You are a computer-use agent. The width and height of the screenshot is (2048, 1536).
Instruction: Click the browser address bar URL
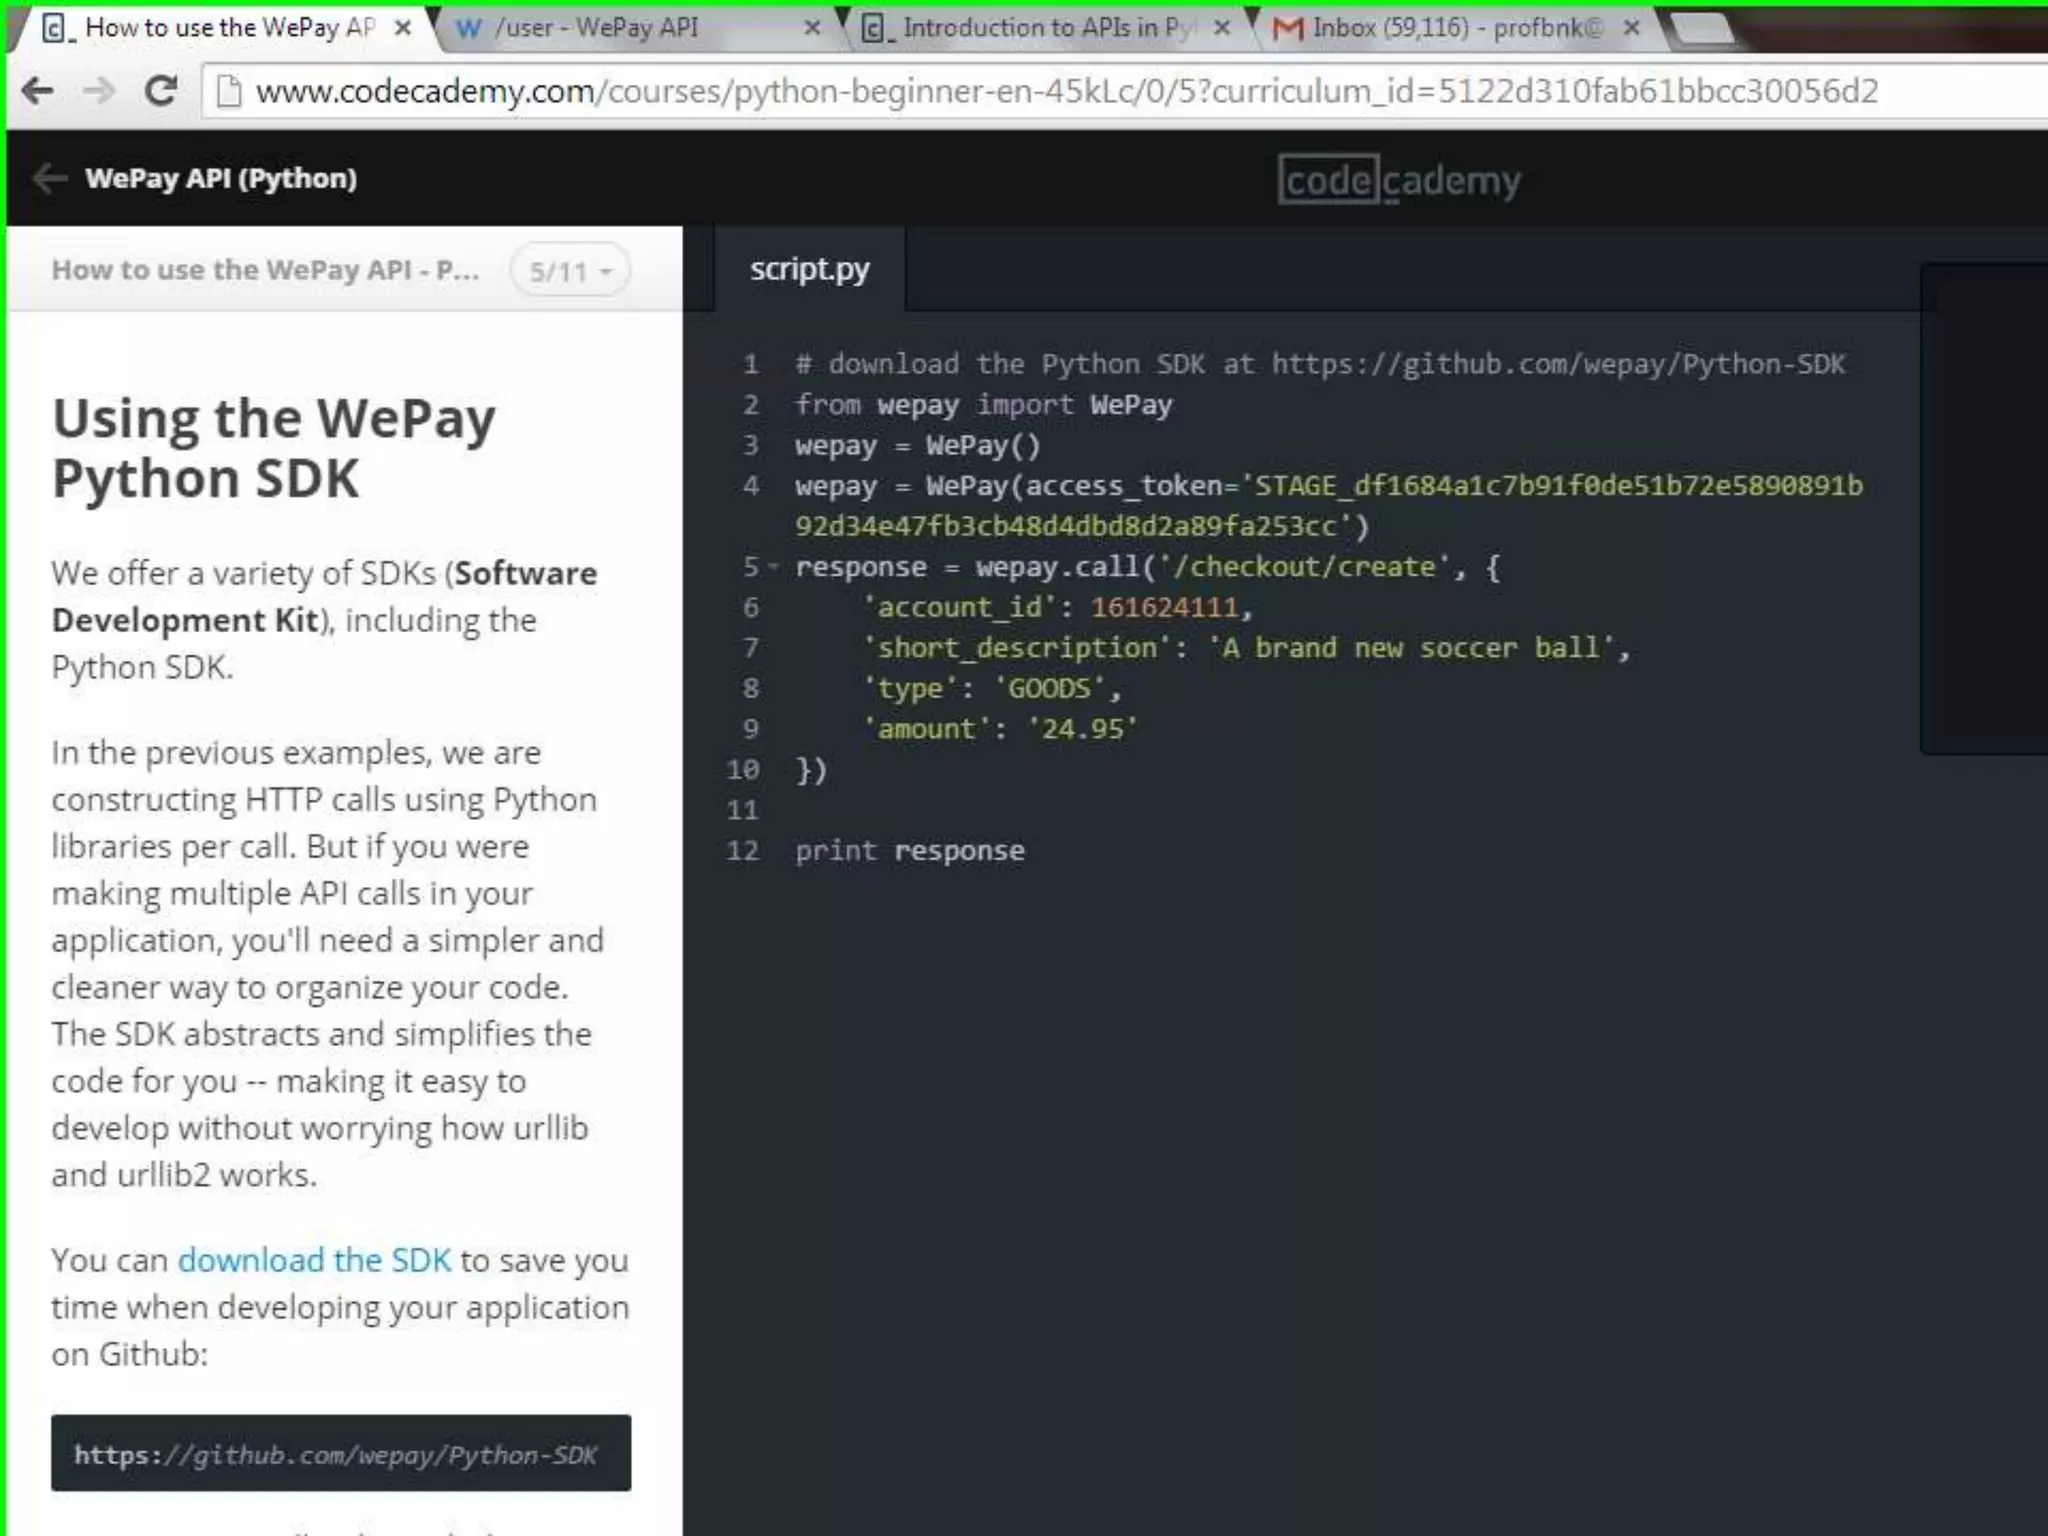1067,91
